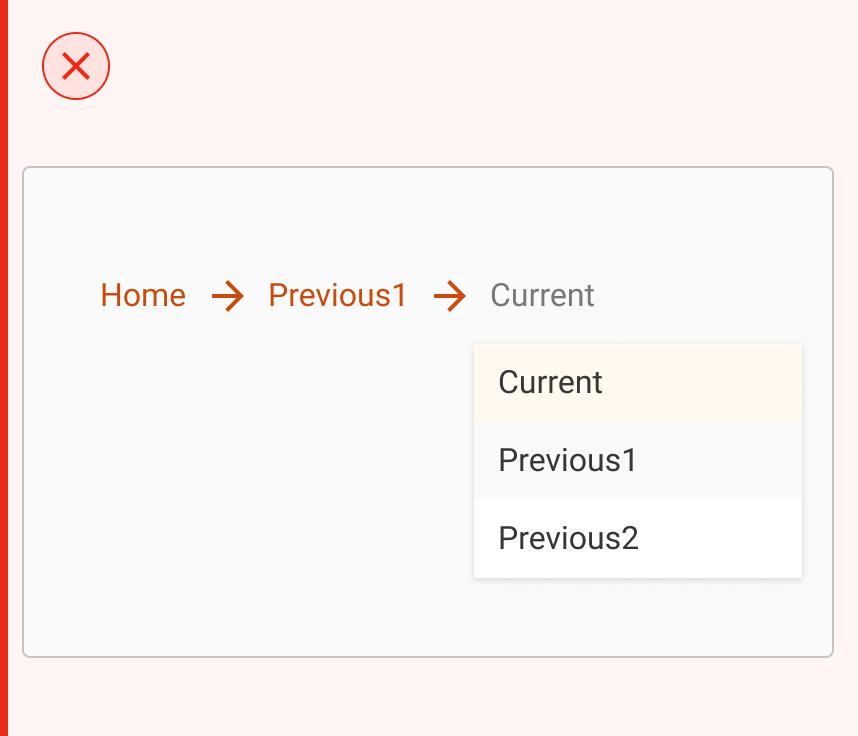Open the Previous1 breadcrumb link
Image resolution: width=858 pixels, height=736 pixels.
click(x=338, y=296)
